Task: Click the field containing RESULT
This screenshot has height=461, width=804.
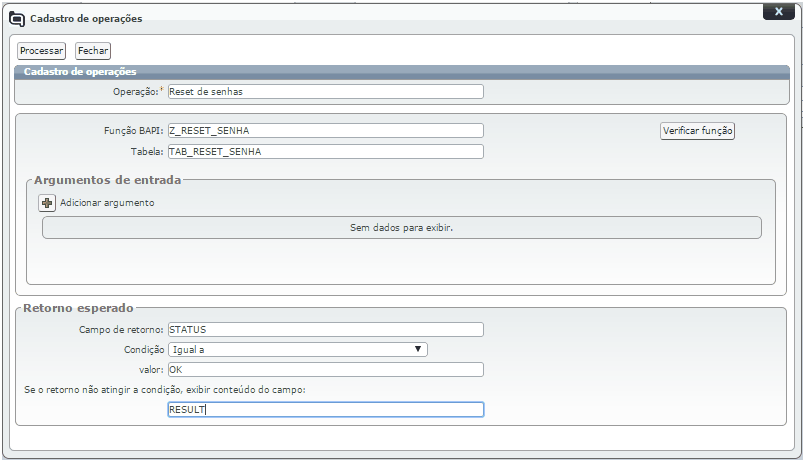Action: point(325,409)
